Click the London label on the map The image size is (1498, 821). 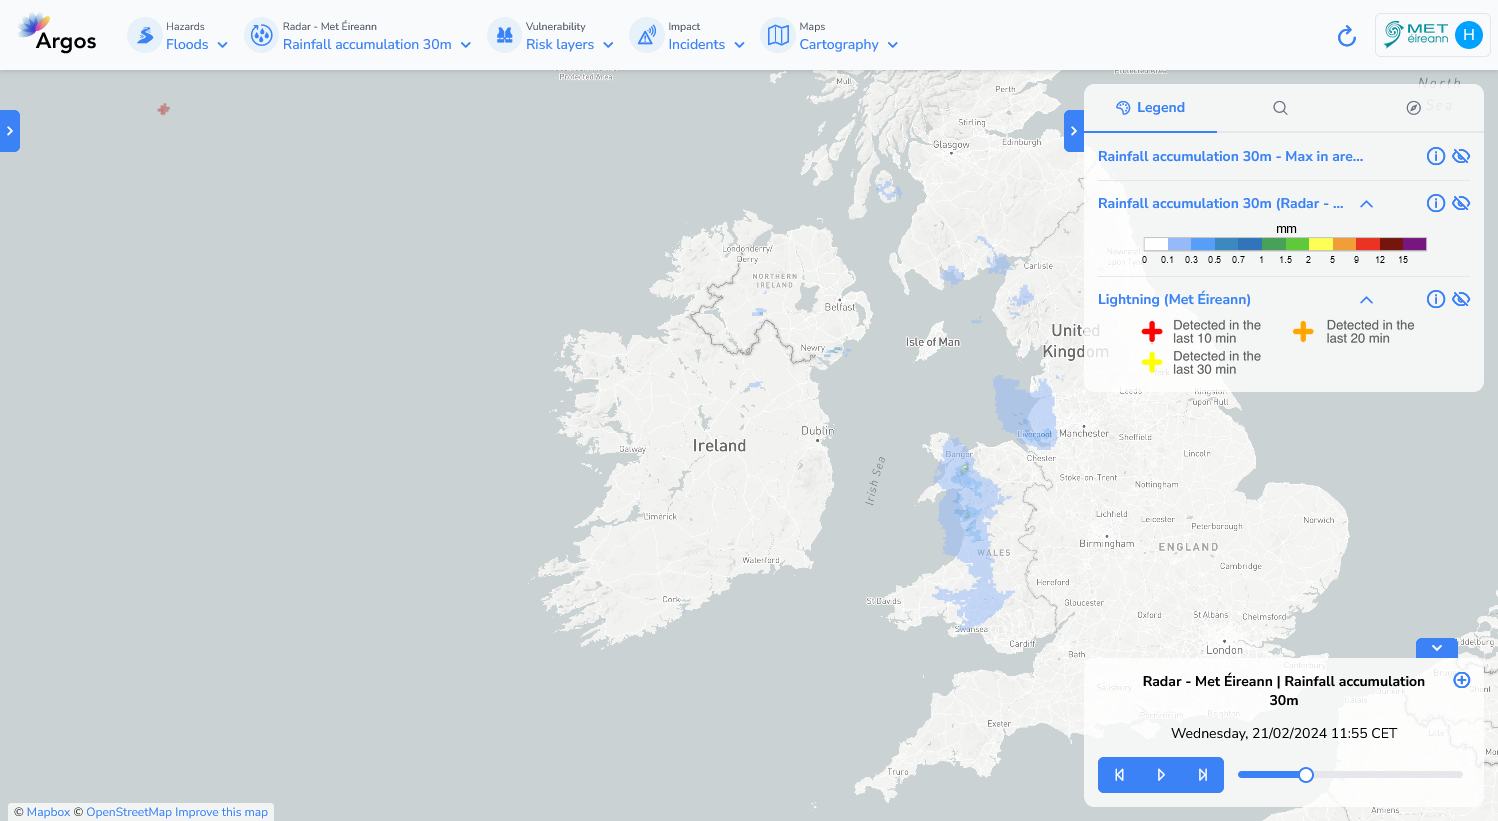pos(1224,650)
